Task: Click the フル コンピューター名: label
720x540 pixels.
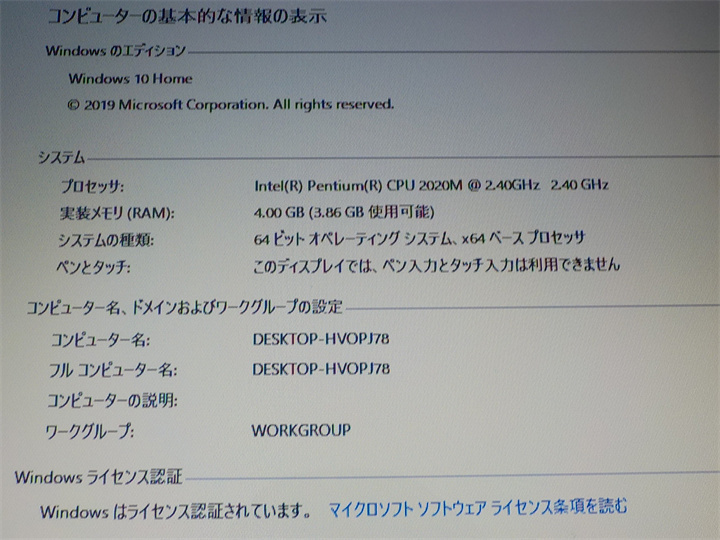Action: (113, 370)
